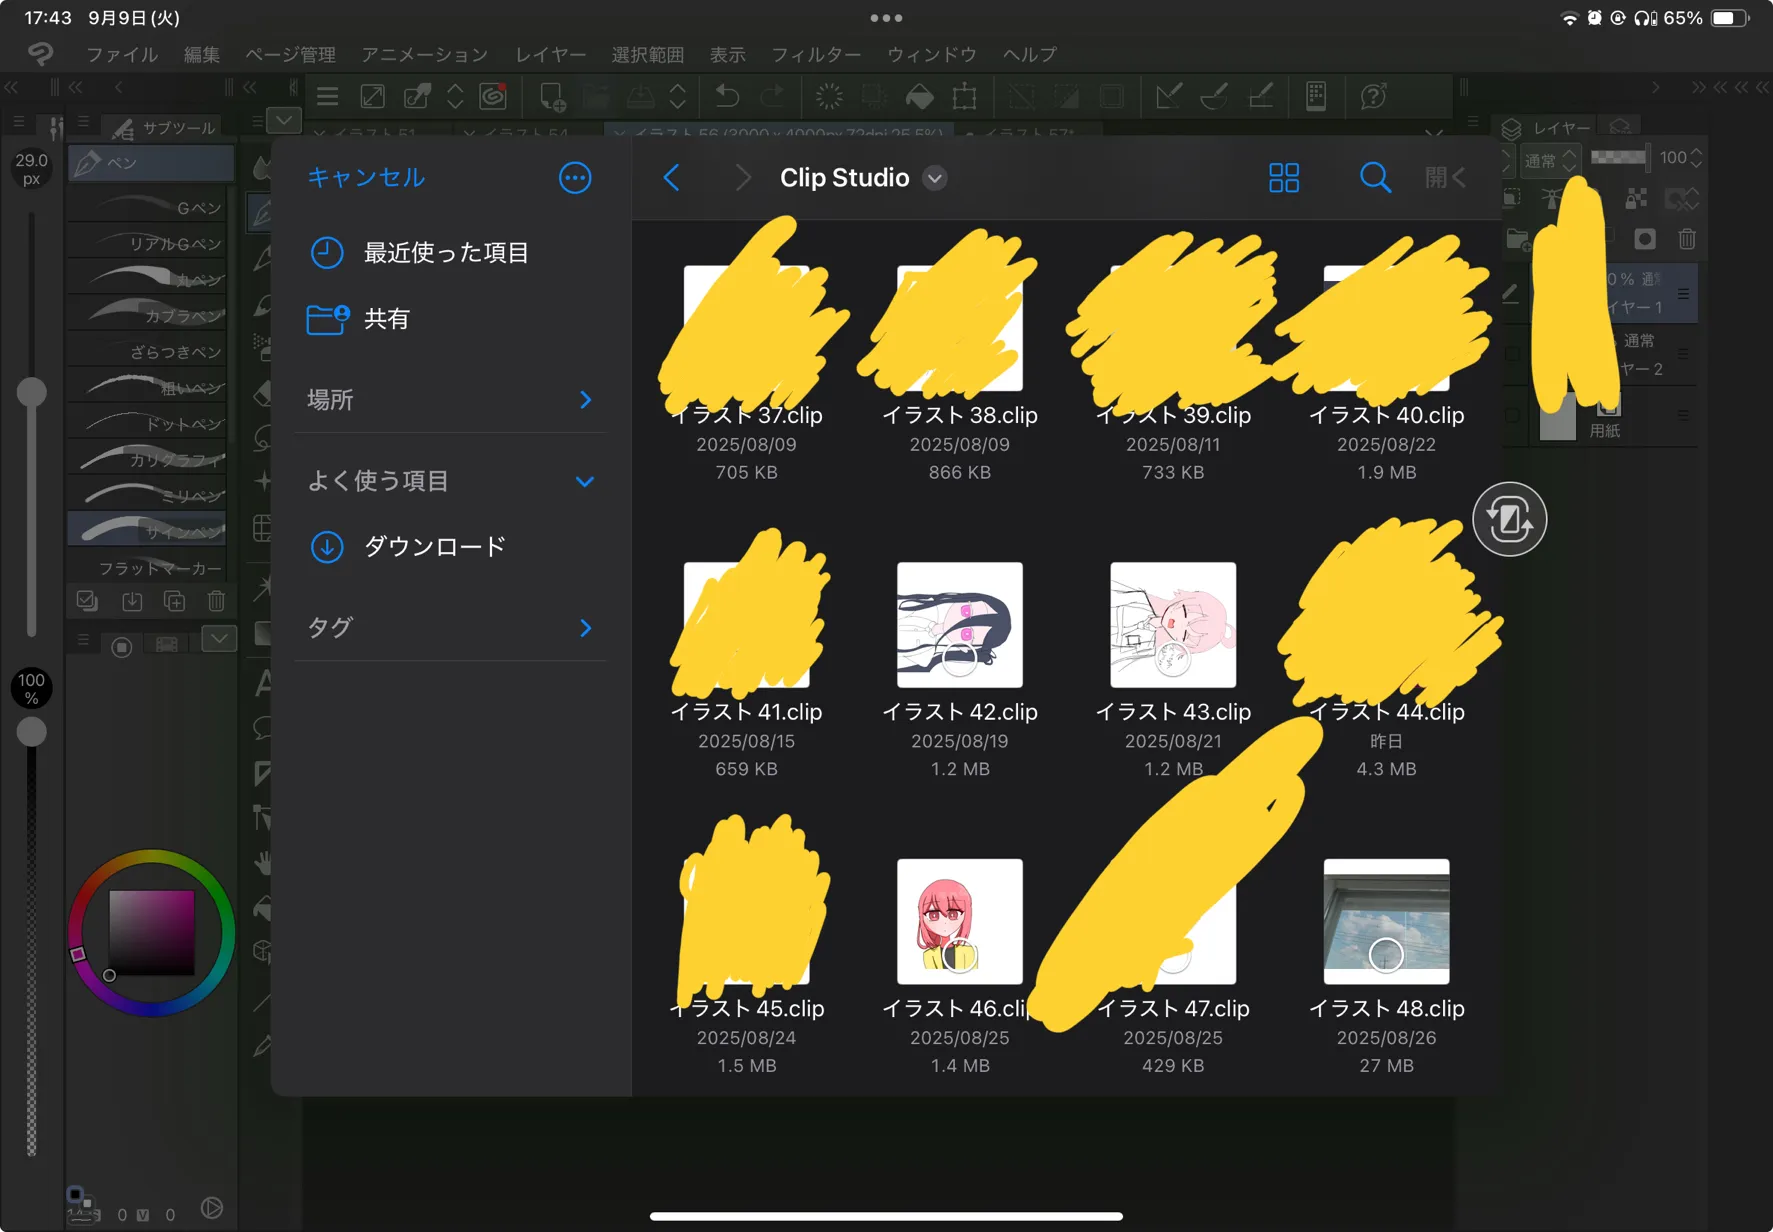
Task: Expand the Tags (タグ) section
Action: click(450, 628)
